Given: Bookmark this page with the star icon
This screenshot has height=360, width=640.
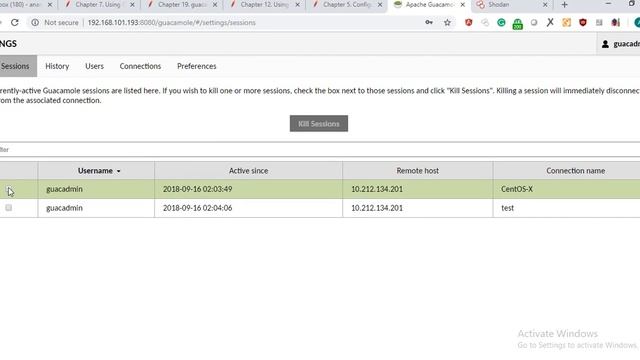Looking at the screenshot, I should 447,22.
